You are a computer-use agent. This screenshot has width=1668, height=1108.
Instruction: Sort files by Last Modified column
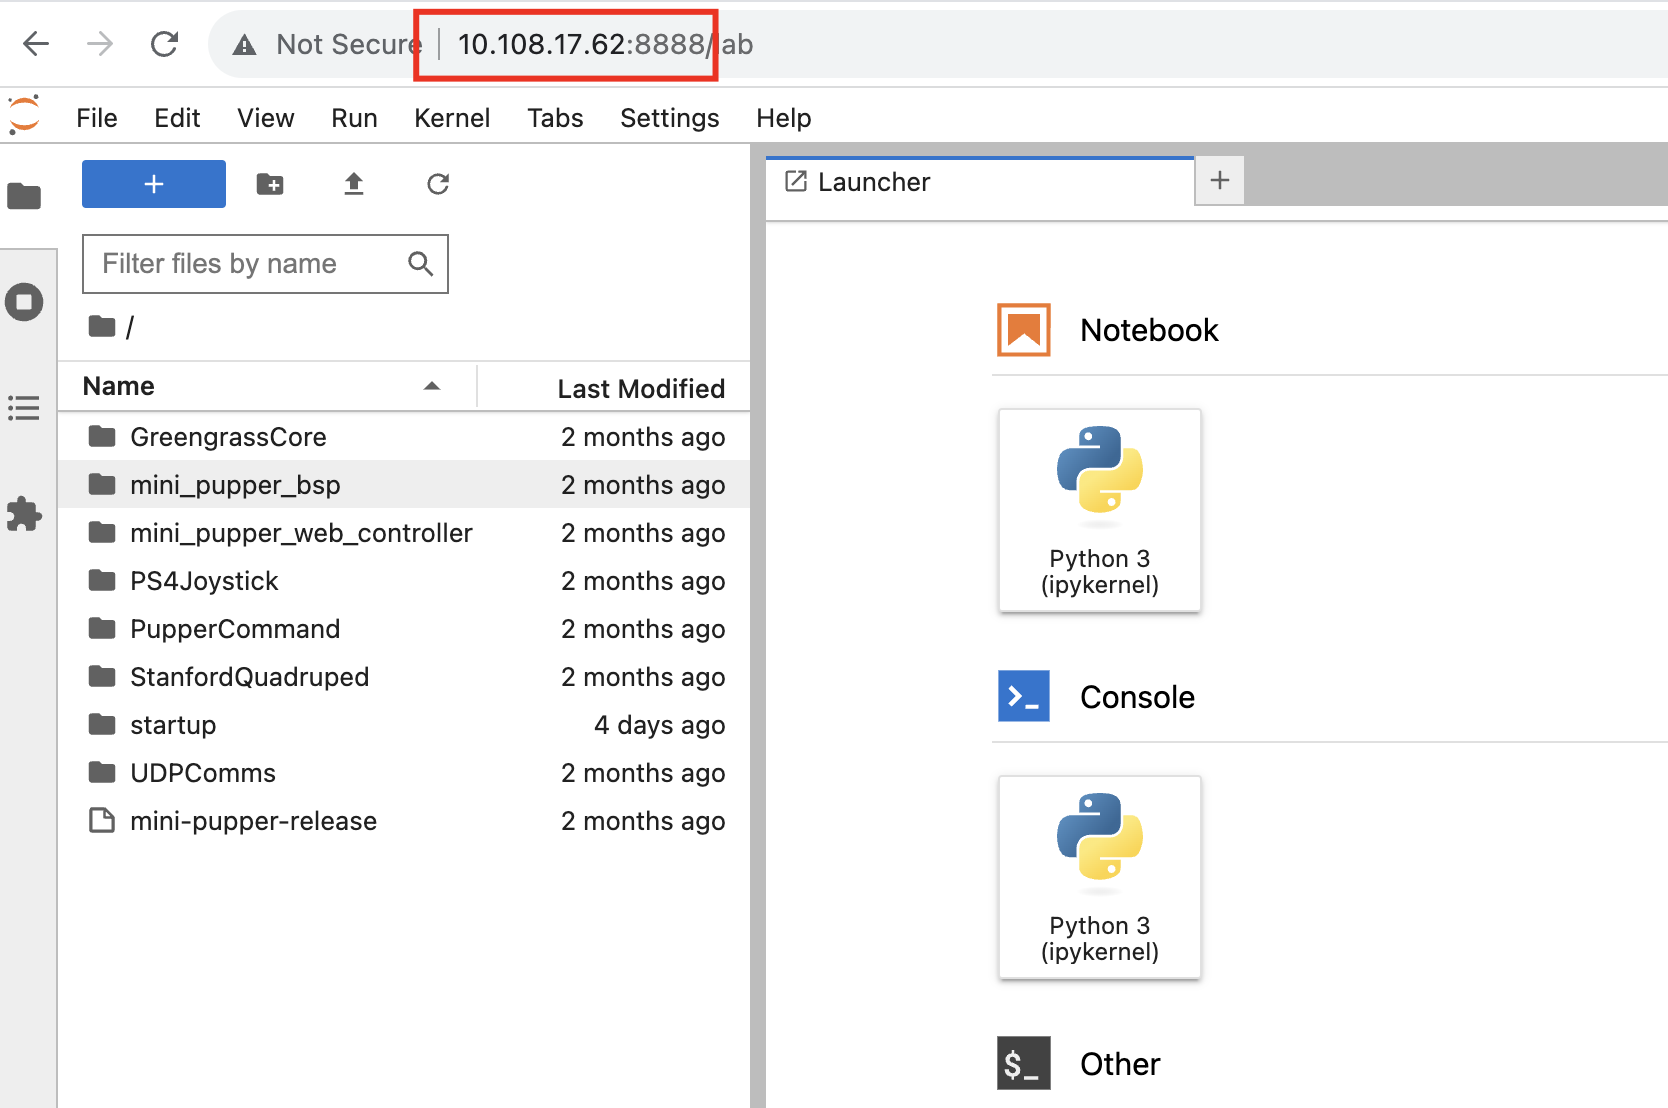pos(640,389)
